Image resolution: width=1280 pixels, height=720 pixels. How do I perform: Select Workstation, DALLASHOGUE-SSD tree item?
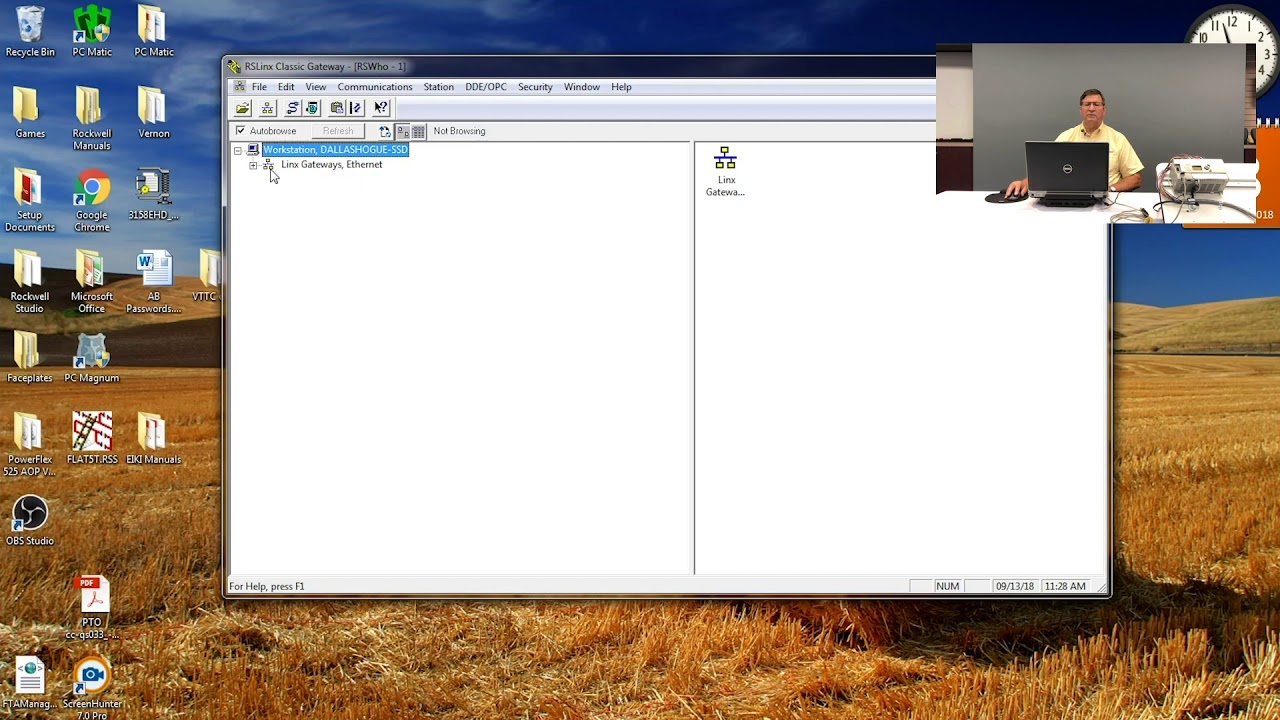pyautogui.click(x=335, y=149)
